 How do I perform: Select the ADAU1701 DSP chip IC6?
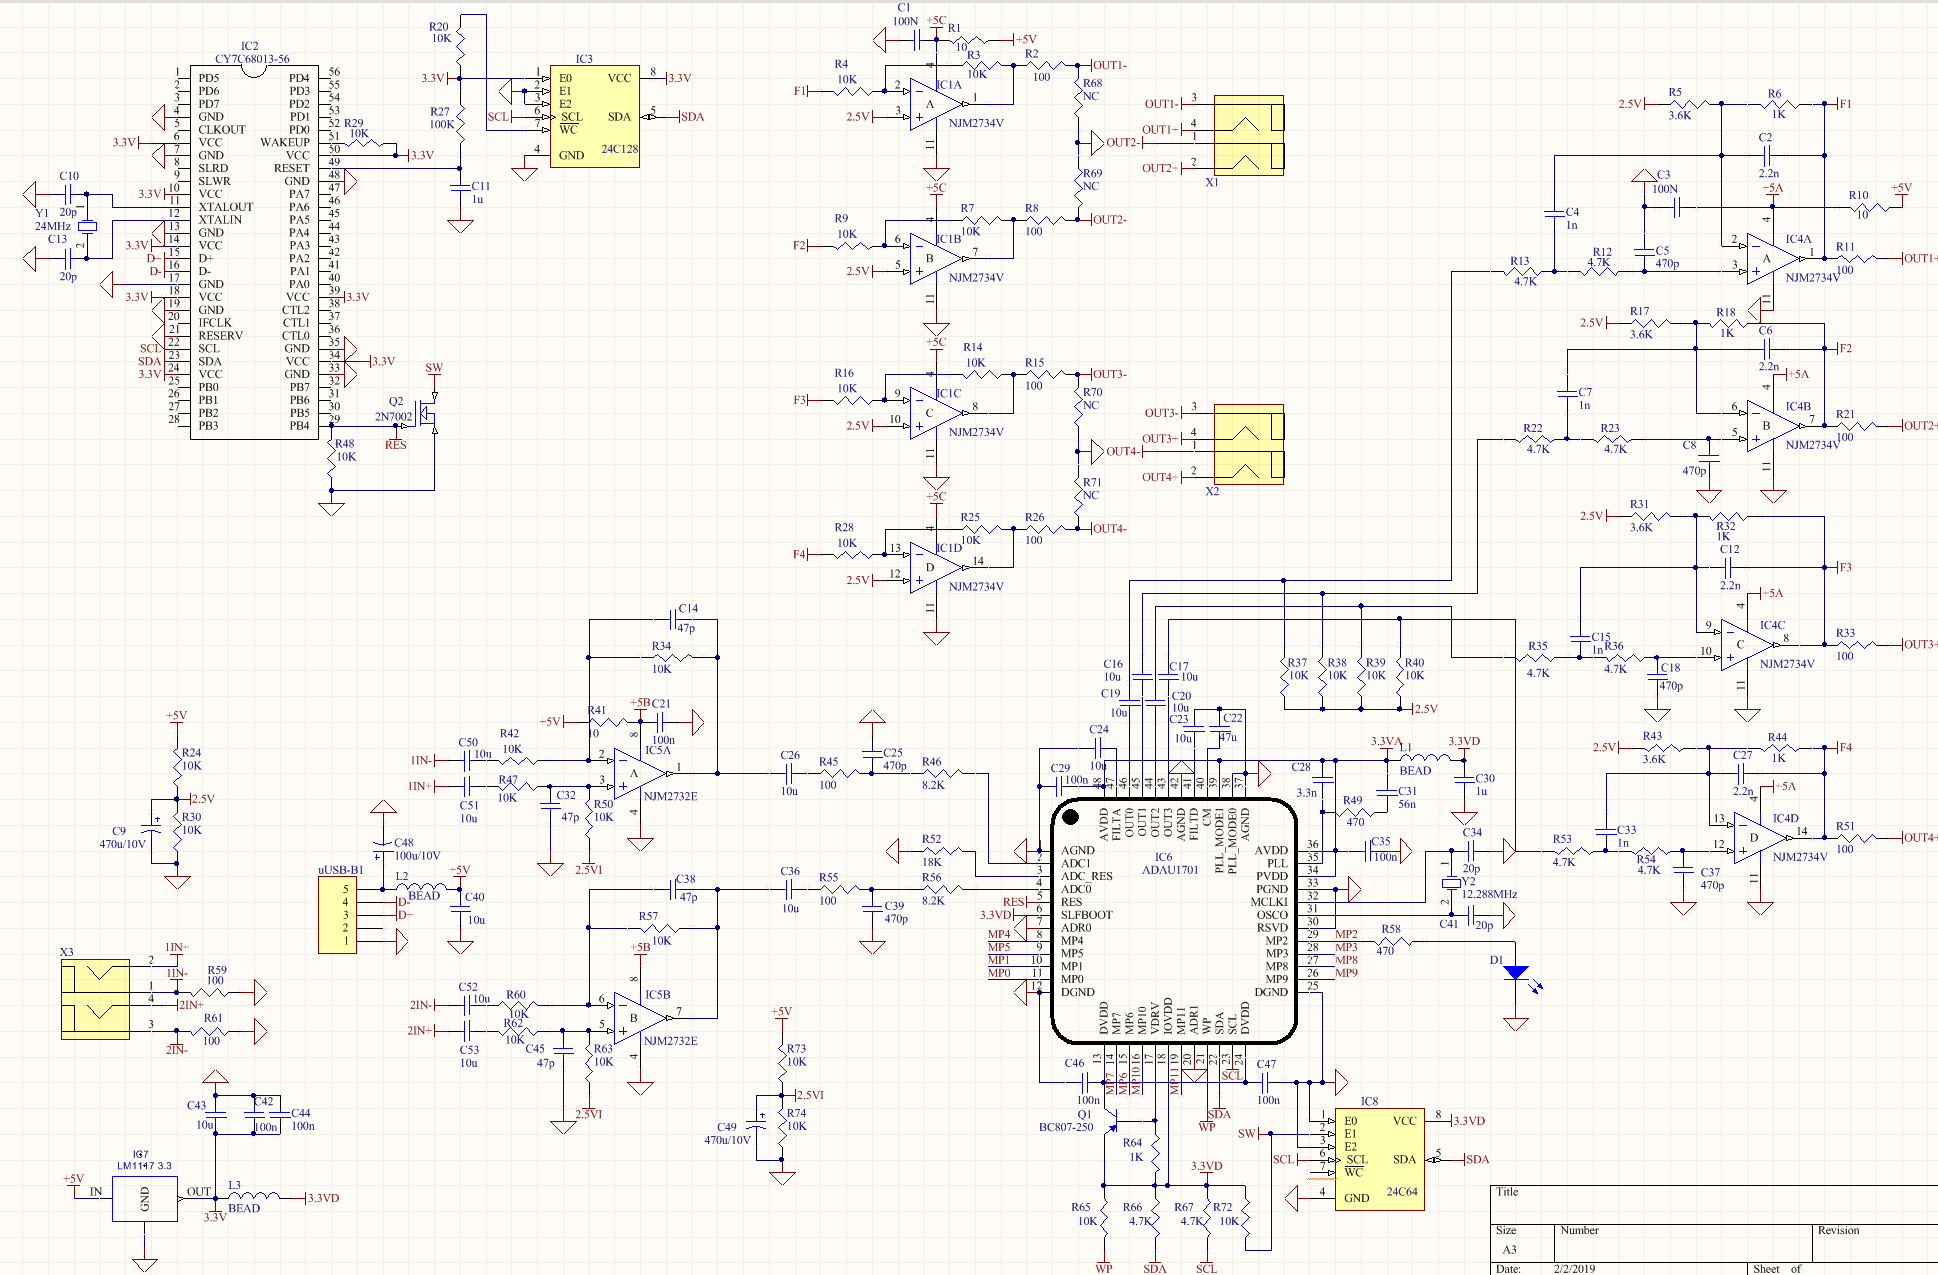1174,921
